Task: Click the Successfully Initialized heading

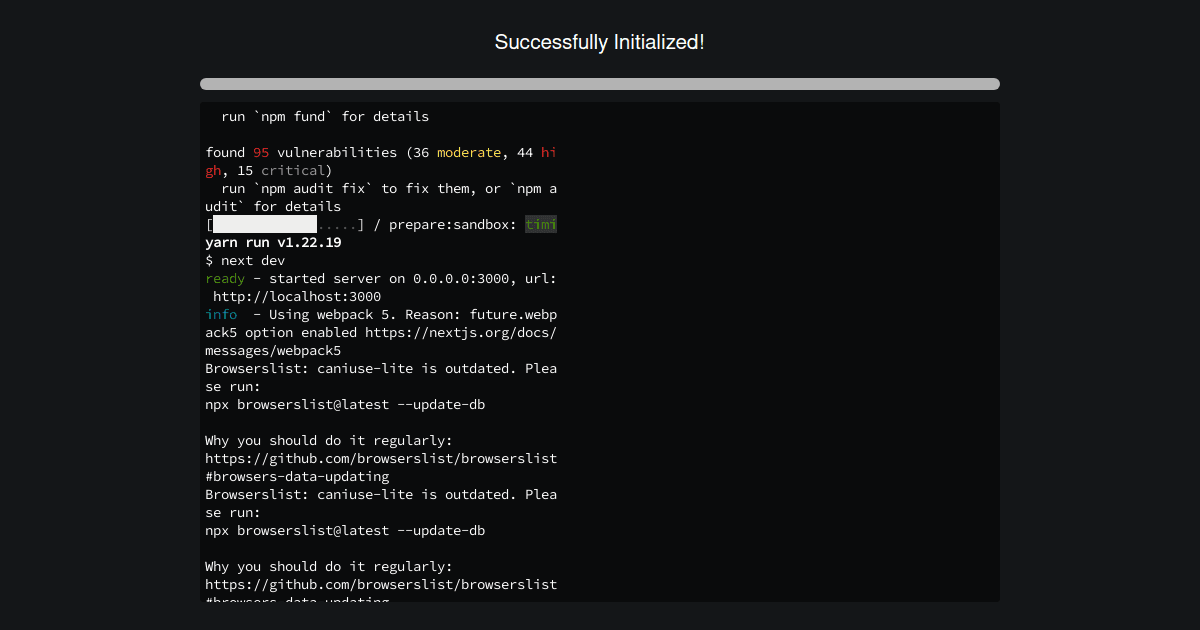Action: coord(599,42)
